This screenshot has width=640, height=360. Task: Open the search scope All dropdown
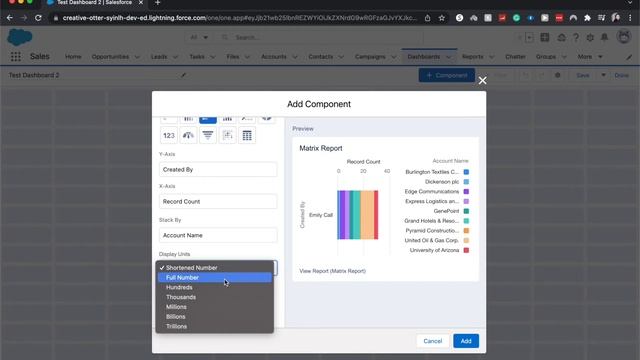pos(199,38)
